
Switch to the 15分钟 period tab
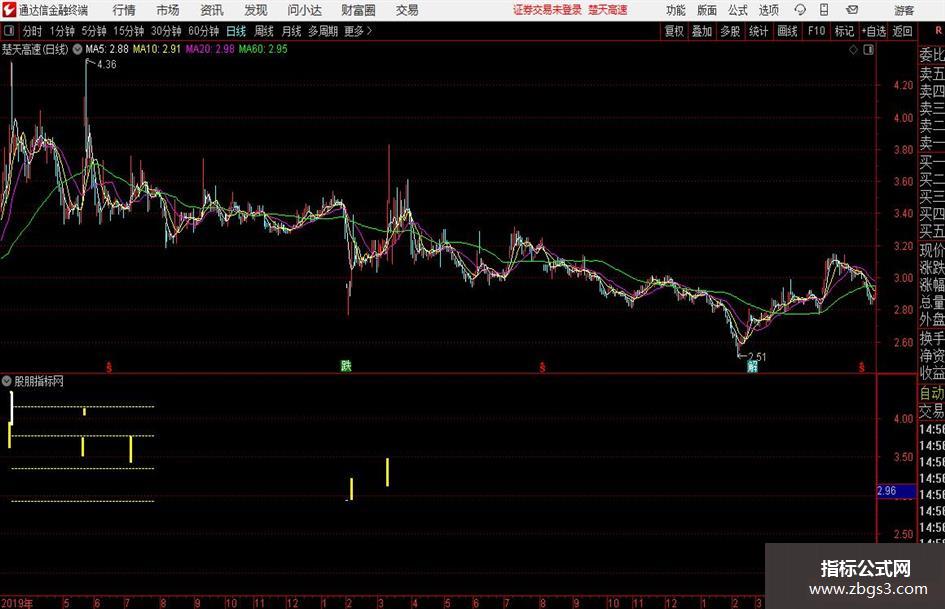pyautogui.click(x=129, y=31)
